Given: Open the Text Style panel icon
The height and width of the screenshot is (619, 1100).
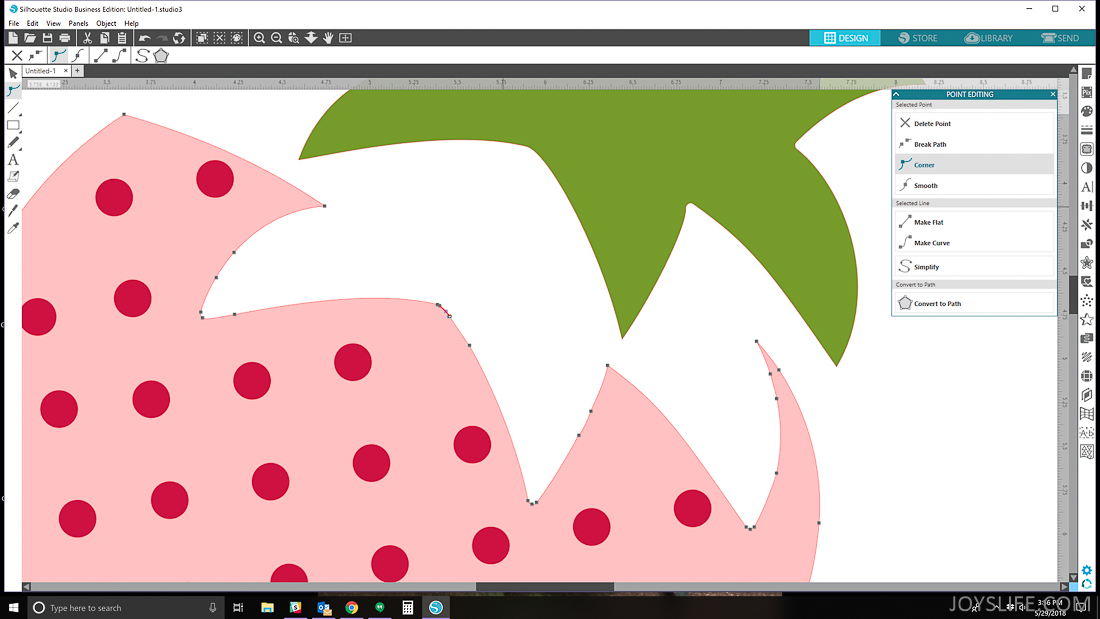Looking at the screenshot, I should pyautogui.click(x=1087, y=187).
